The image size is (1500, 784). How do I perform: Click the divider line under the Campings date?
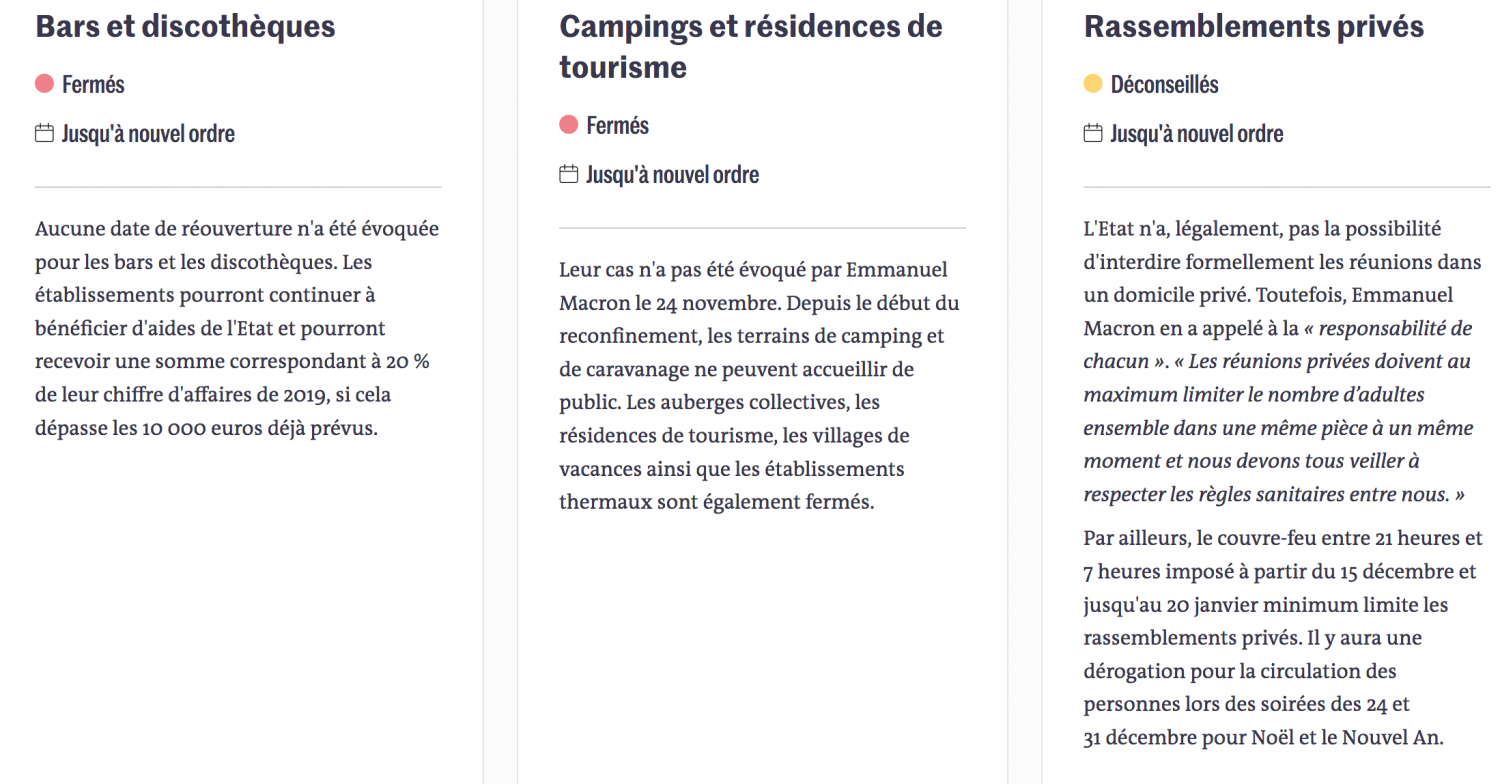click(x=762, y=228)
